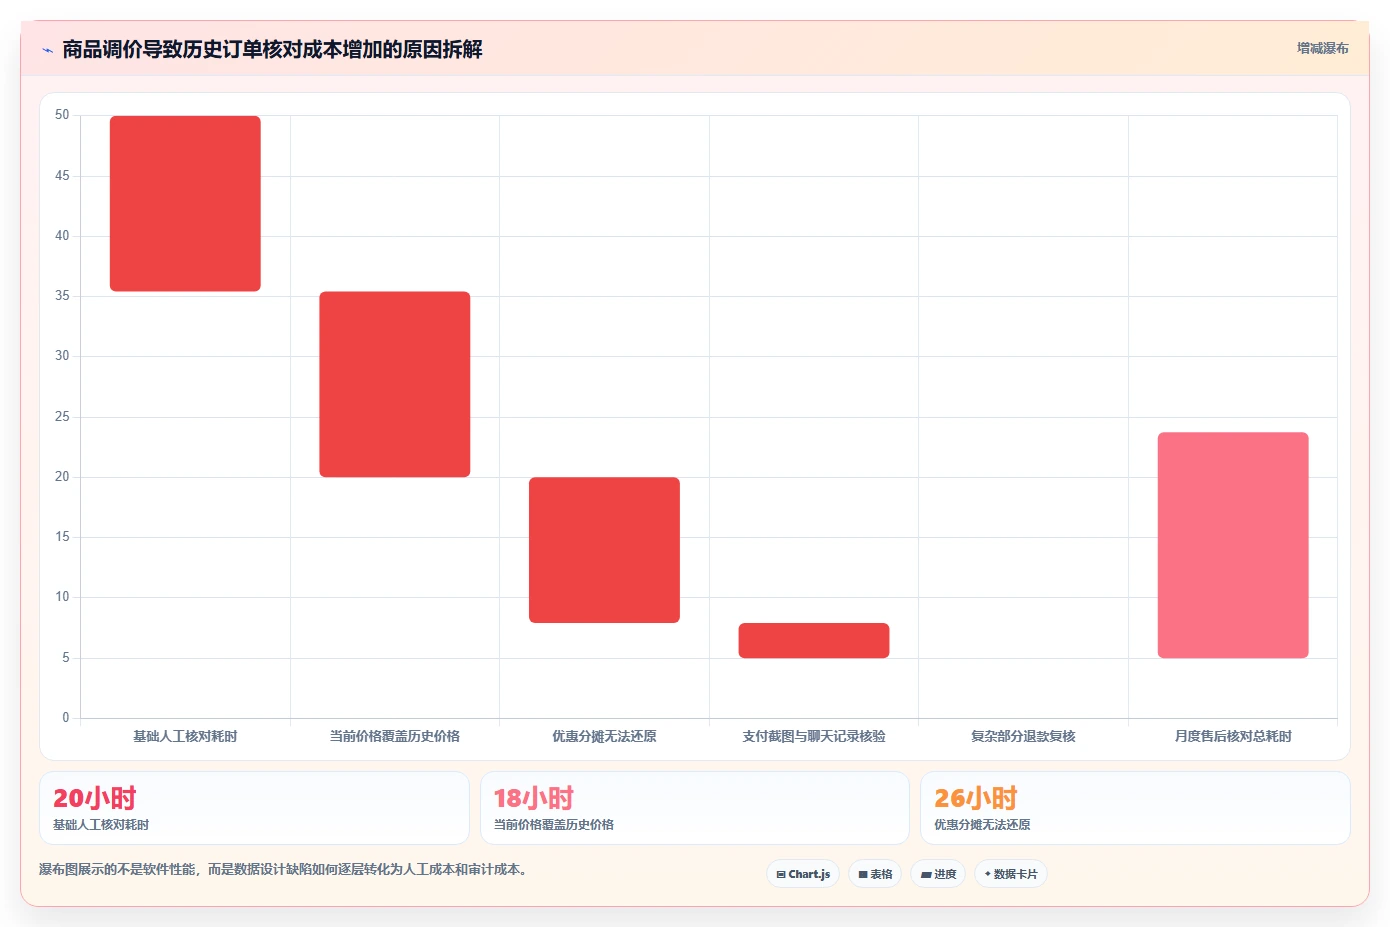Viewport: 1390px width, 927px height.
Task: Click the y-axis tick label 15
Action: coord(62,537)
